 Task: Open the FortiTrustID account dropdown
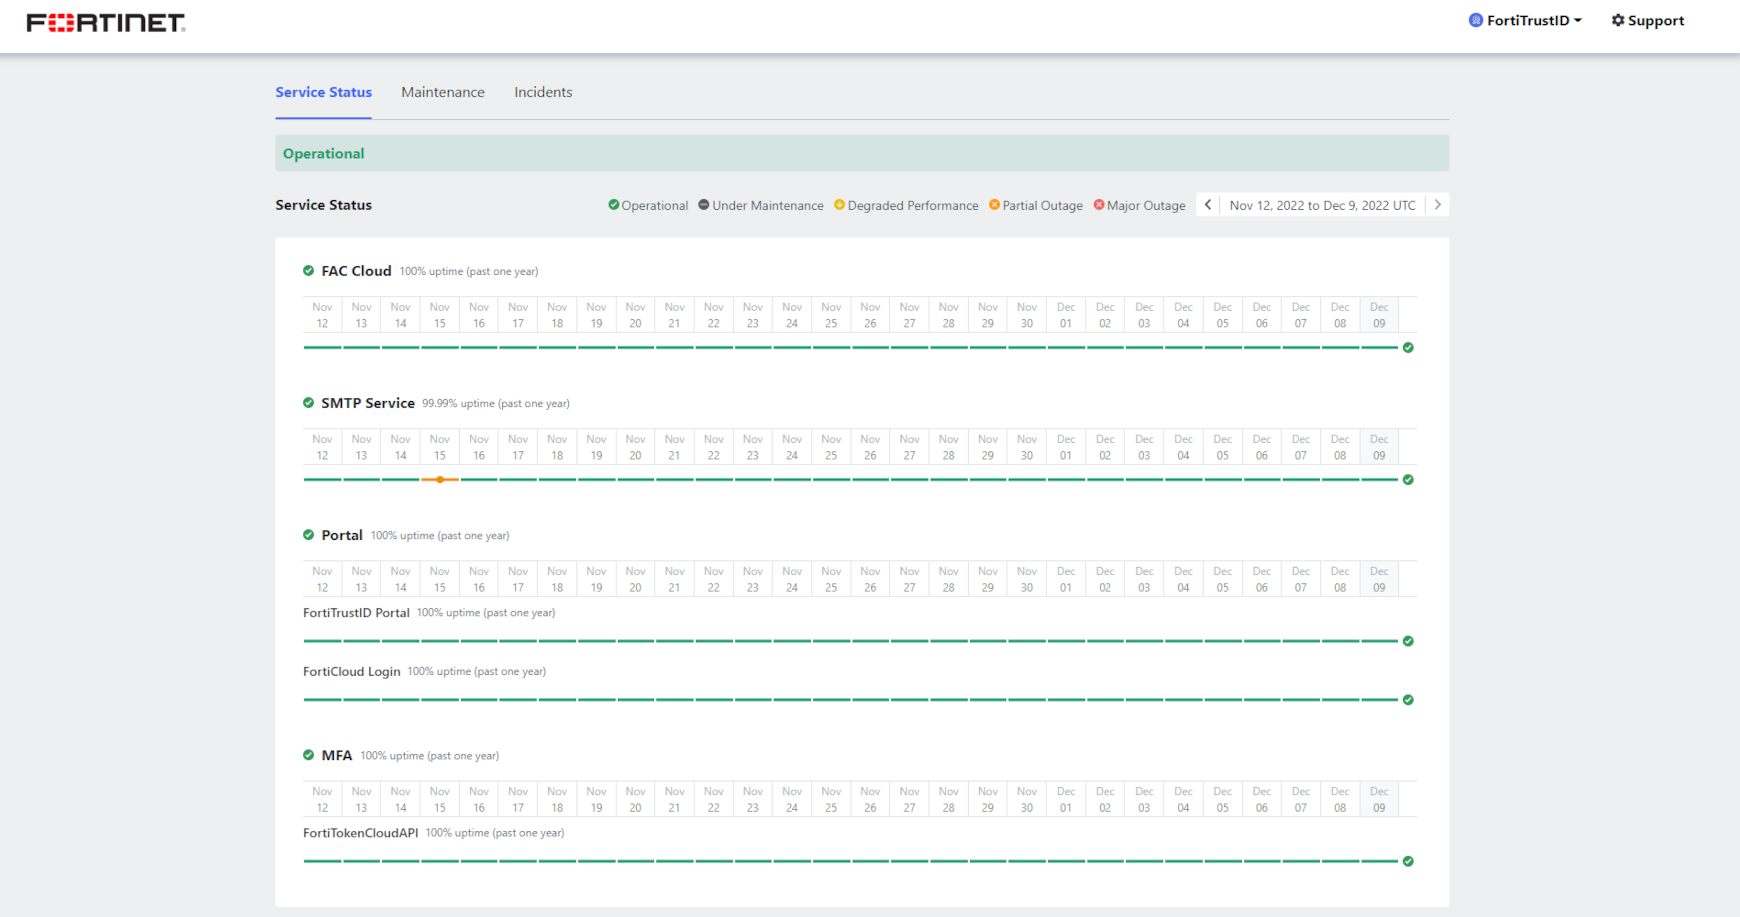(x=1524, y=20)
